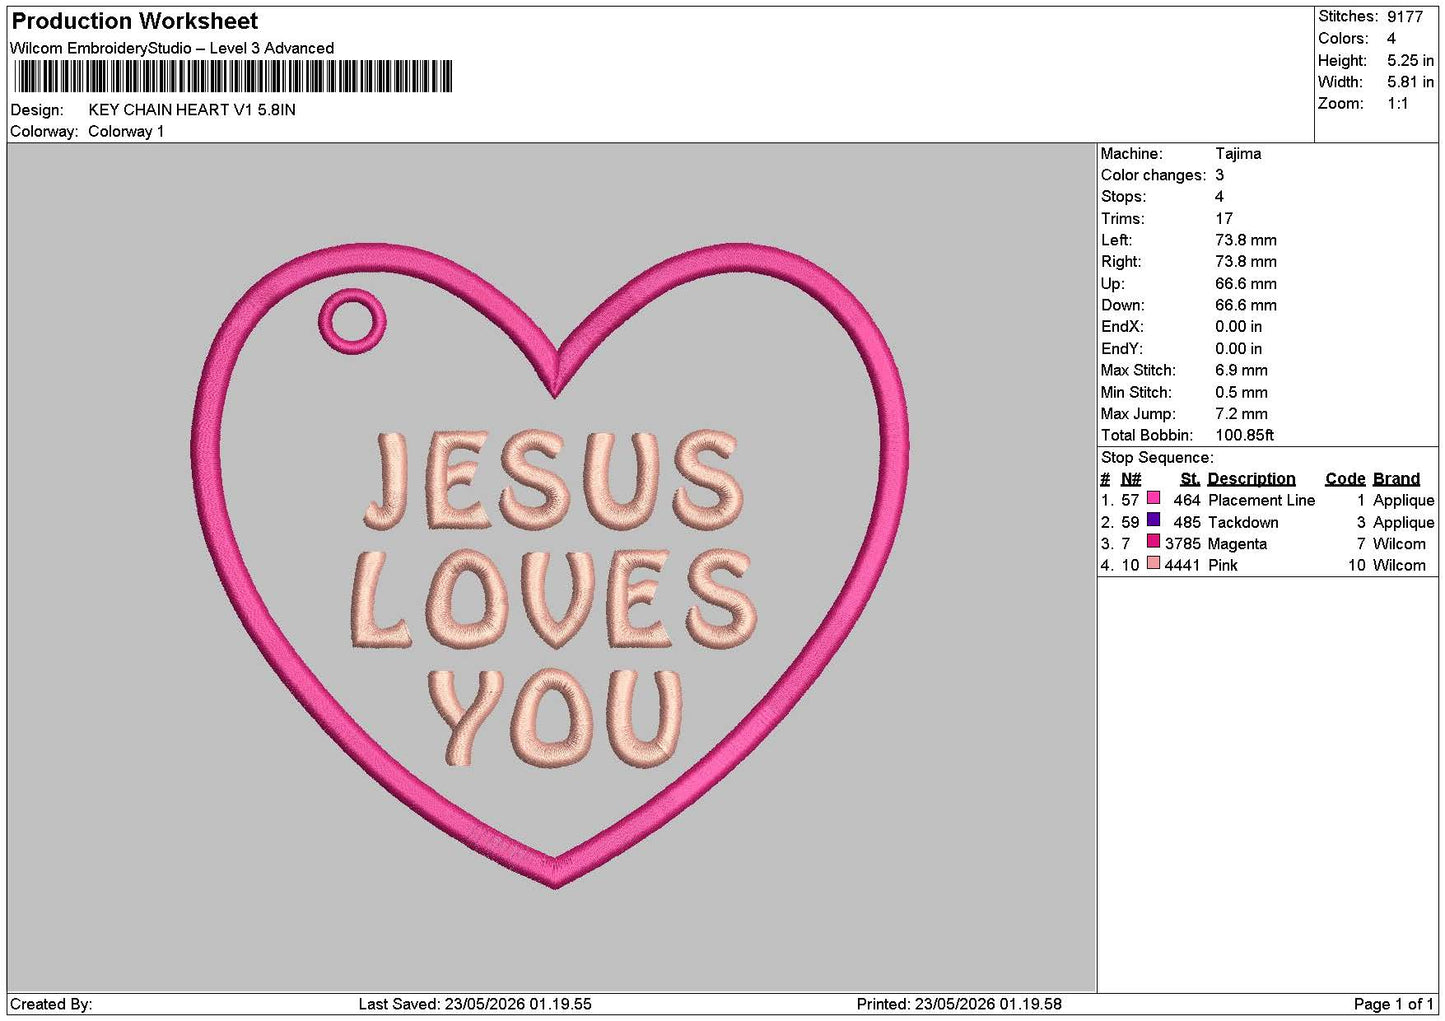Click the Max Jump value 7.2 mm
The width and height of the screenshot is (1445, 1021).
tap(1241, 414)
